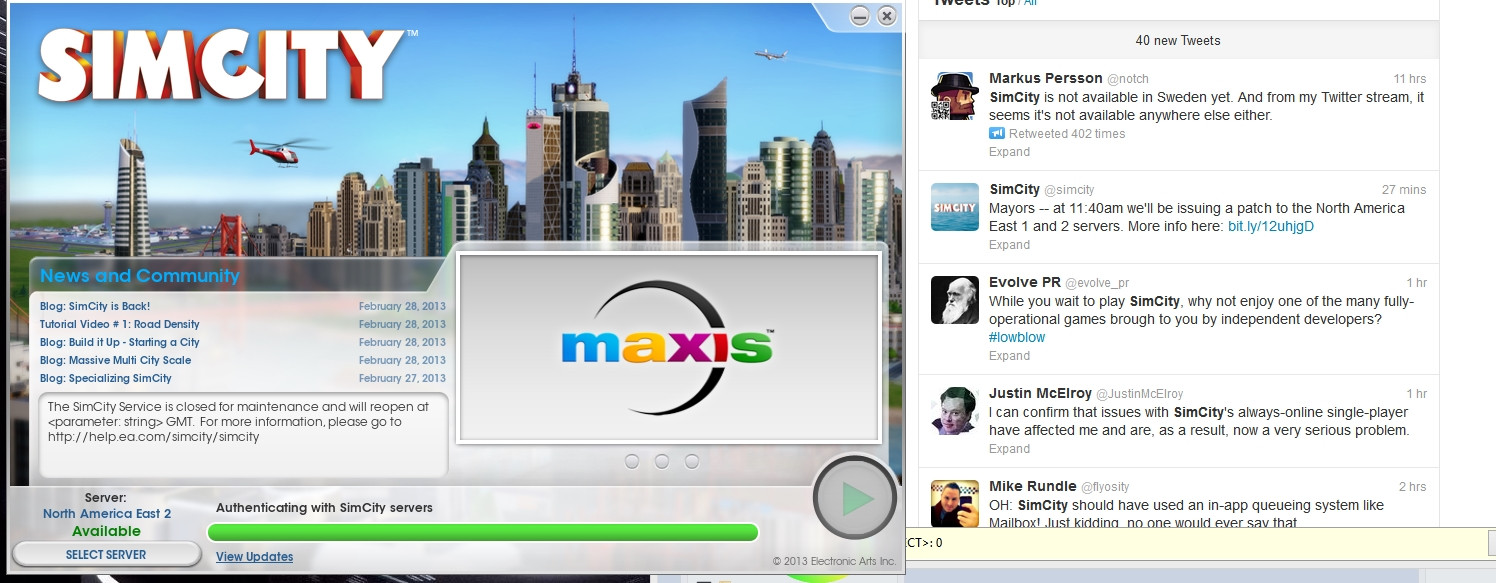Expand the SimCity patch tweet
Viewport: 1496px width, 583px height.
[1009, 245]
